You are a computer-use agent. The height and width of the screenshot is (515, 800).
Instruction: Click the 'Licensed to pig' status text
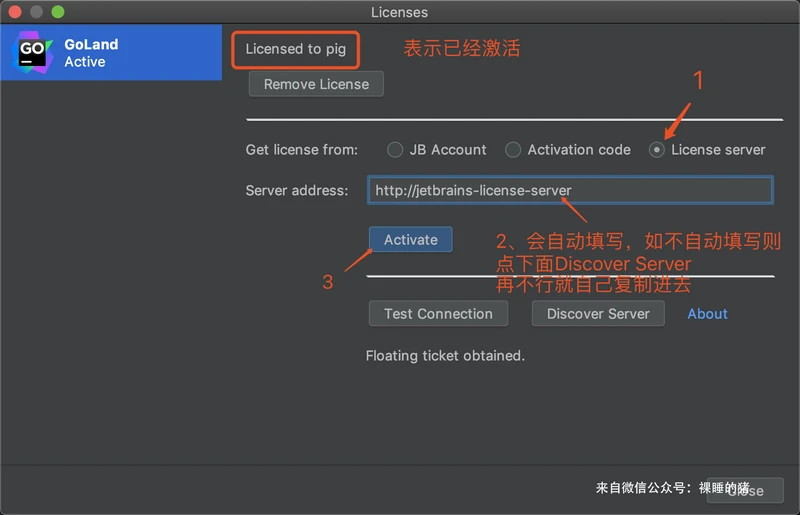[295, 49]
